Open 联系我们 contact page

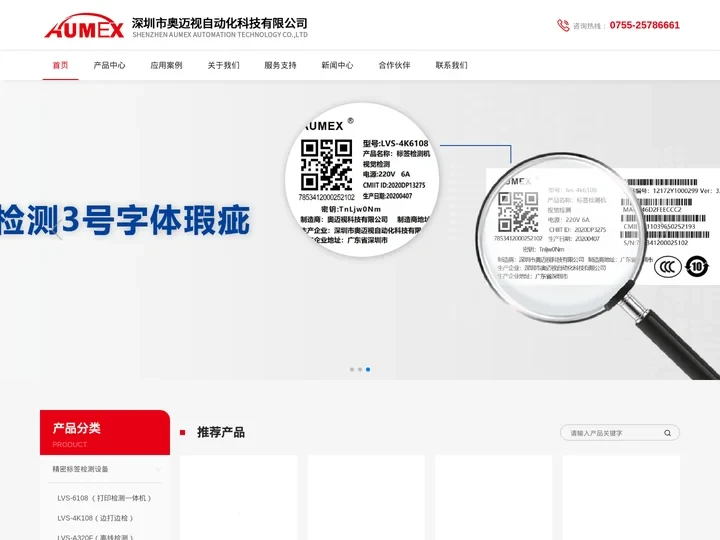[x=451, y=65]
